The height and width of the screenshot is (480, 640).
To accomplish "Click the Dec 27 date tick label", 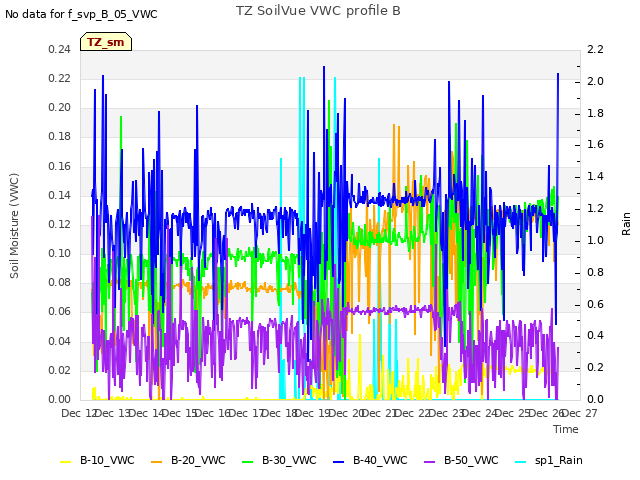I will click(580, 413).
